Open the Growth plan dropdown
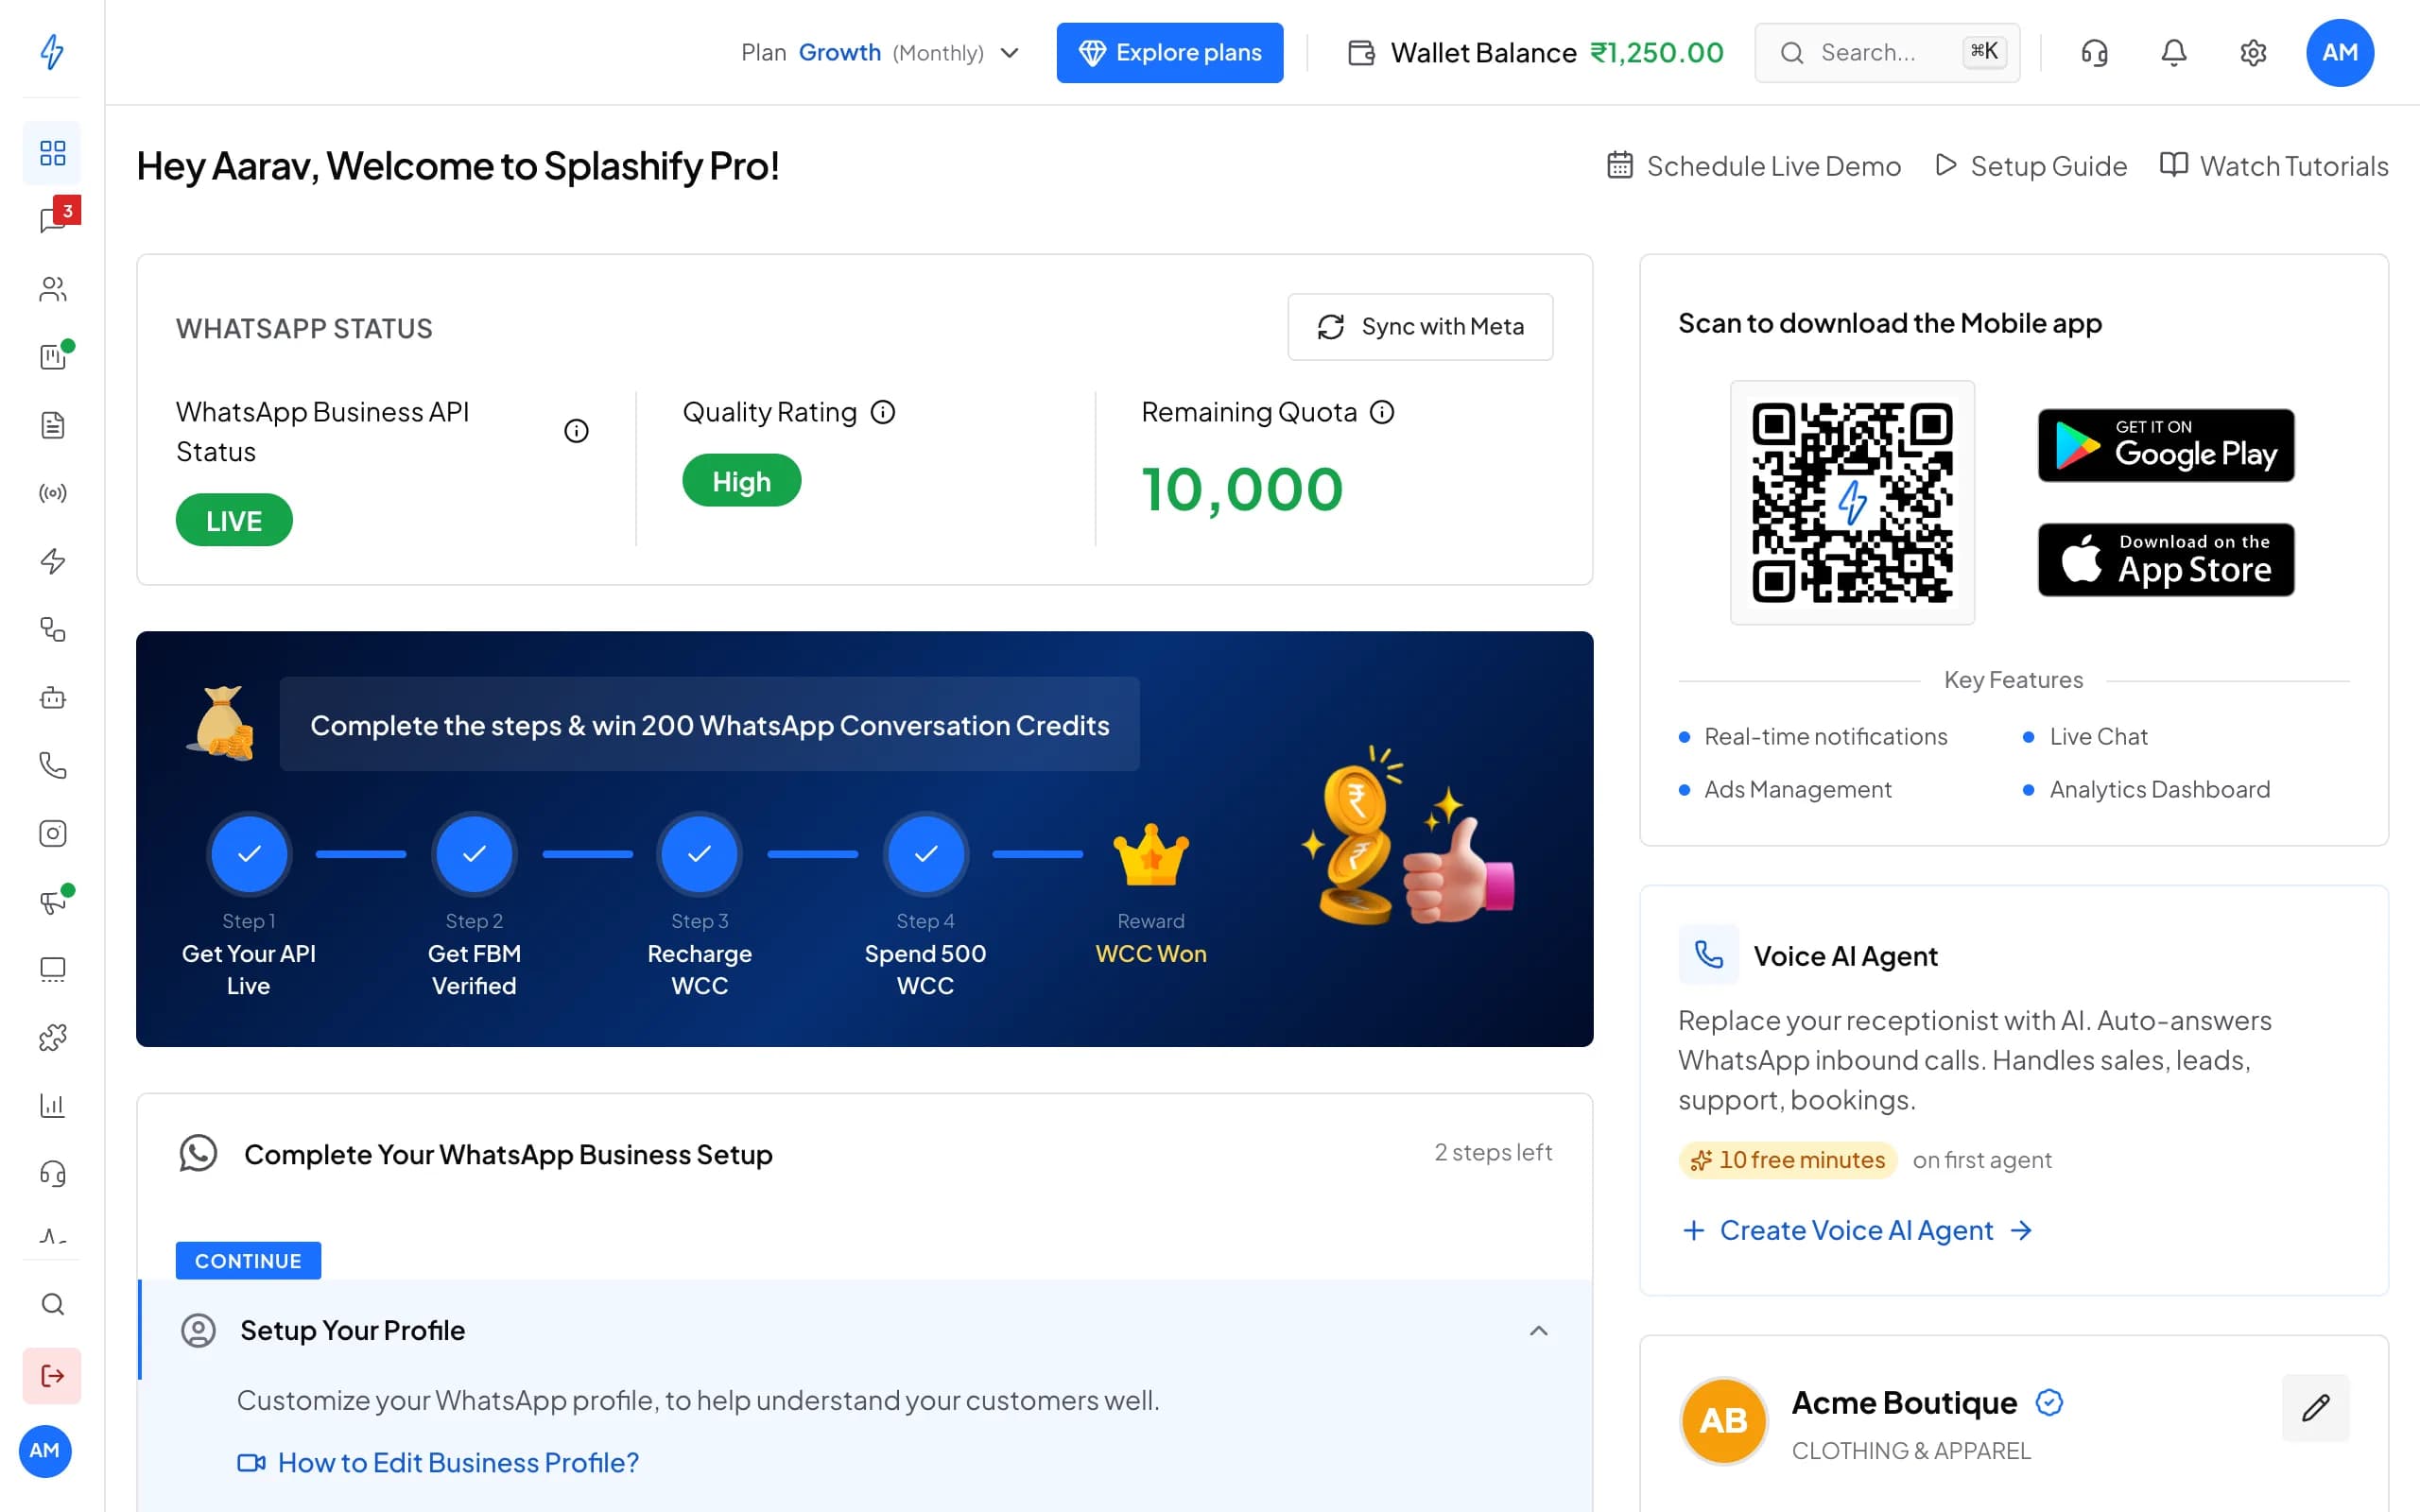 pyautogui.click(x=880, y=53)
